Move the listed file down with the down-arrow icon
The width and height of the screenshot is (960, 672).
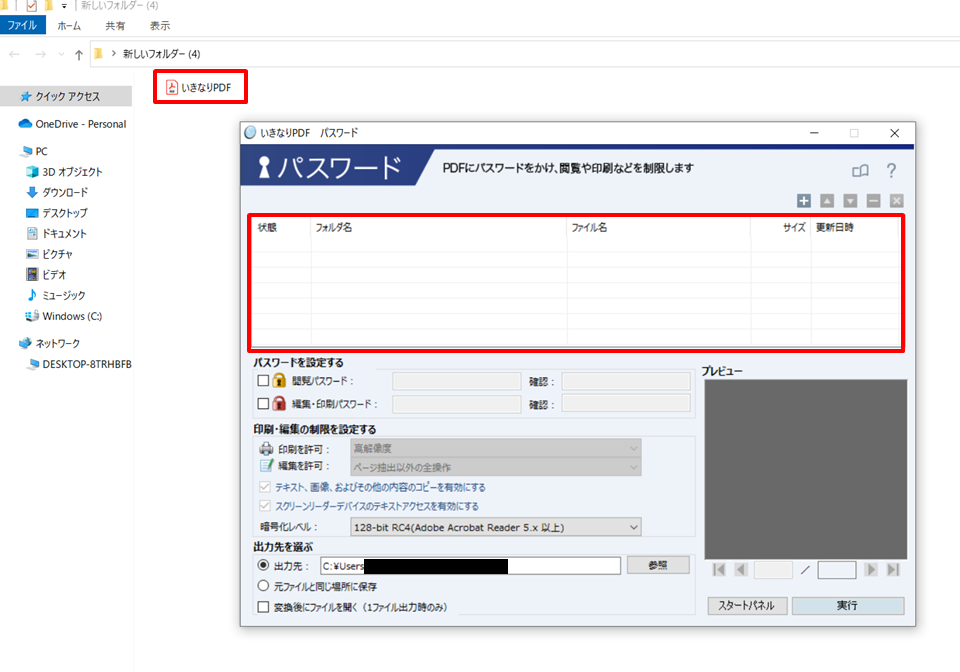click(x=850, y=201)
